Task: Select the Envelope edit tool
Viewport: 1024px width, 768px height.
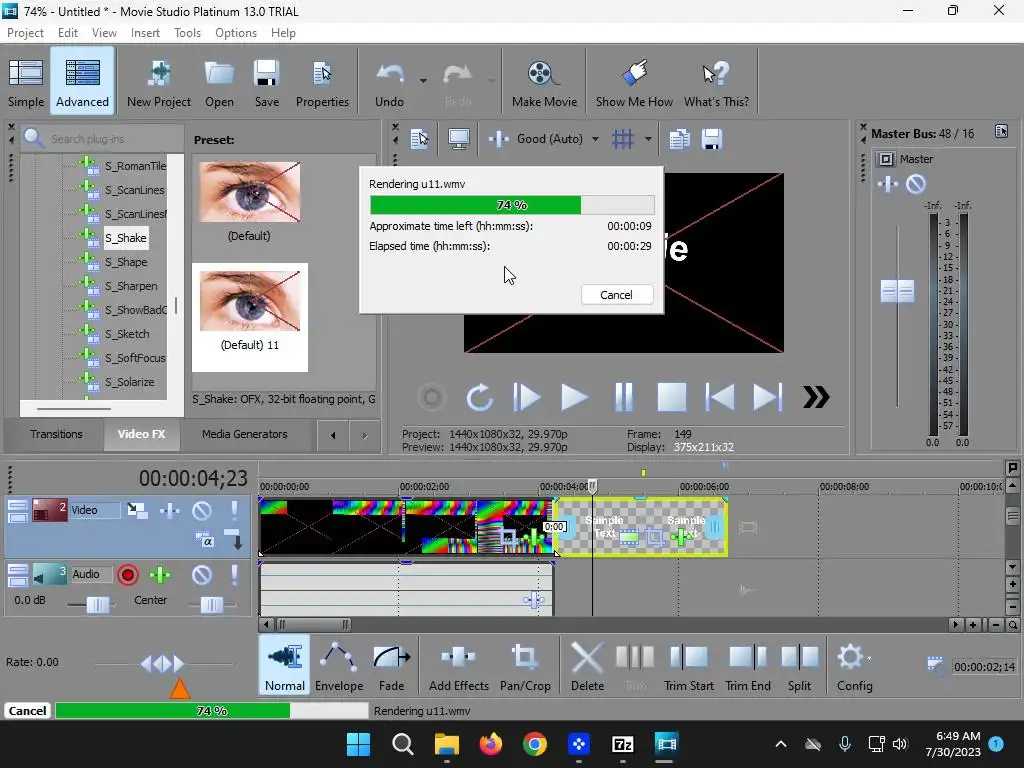Action: click(x=339, y=665)
